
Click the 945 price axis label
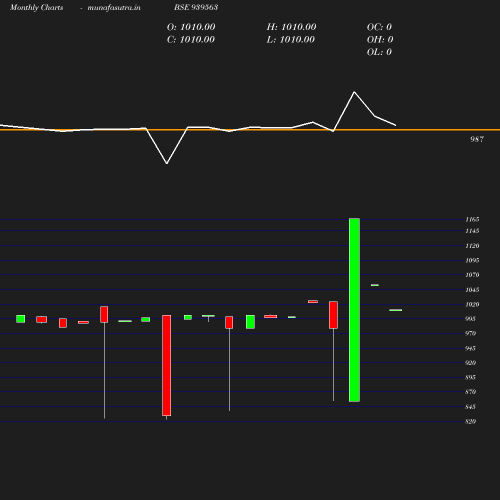[470, 348]
